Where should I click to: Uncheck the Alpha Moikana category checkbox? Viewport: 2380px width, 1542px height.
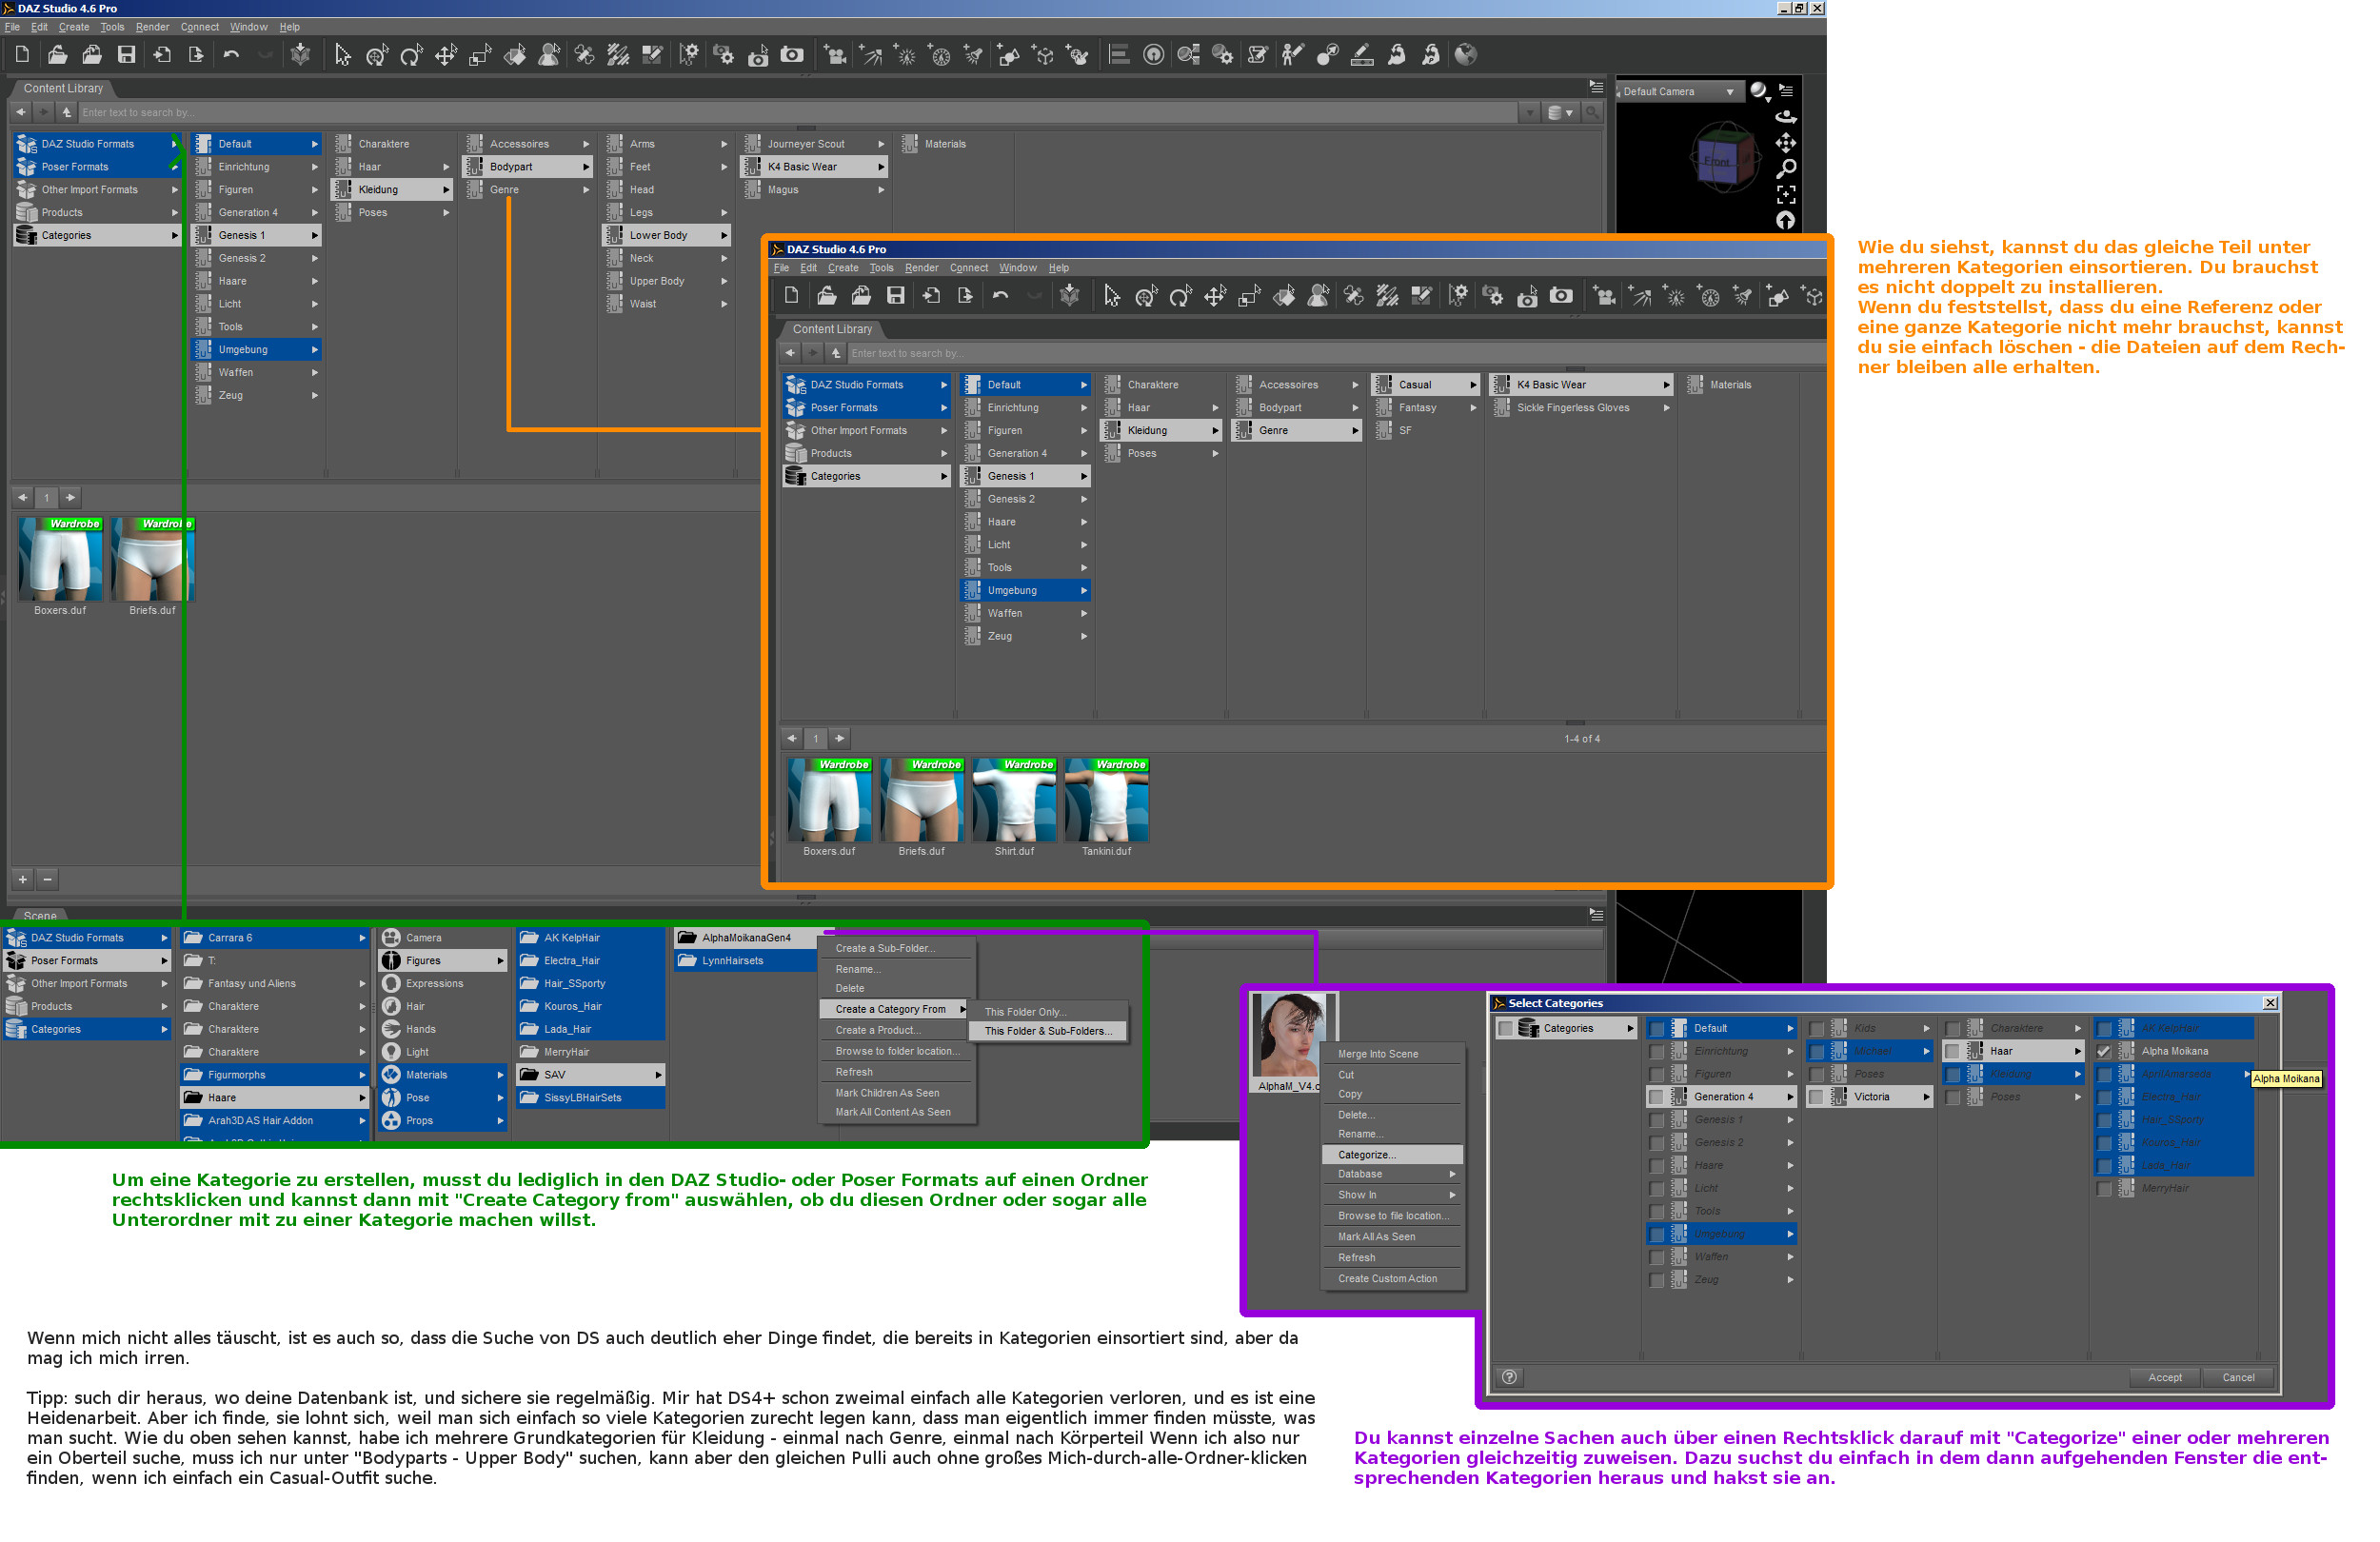(2104, 1051)
